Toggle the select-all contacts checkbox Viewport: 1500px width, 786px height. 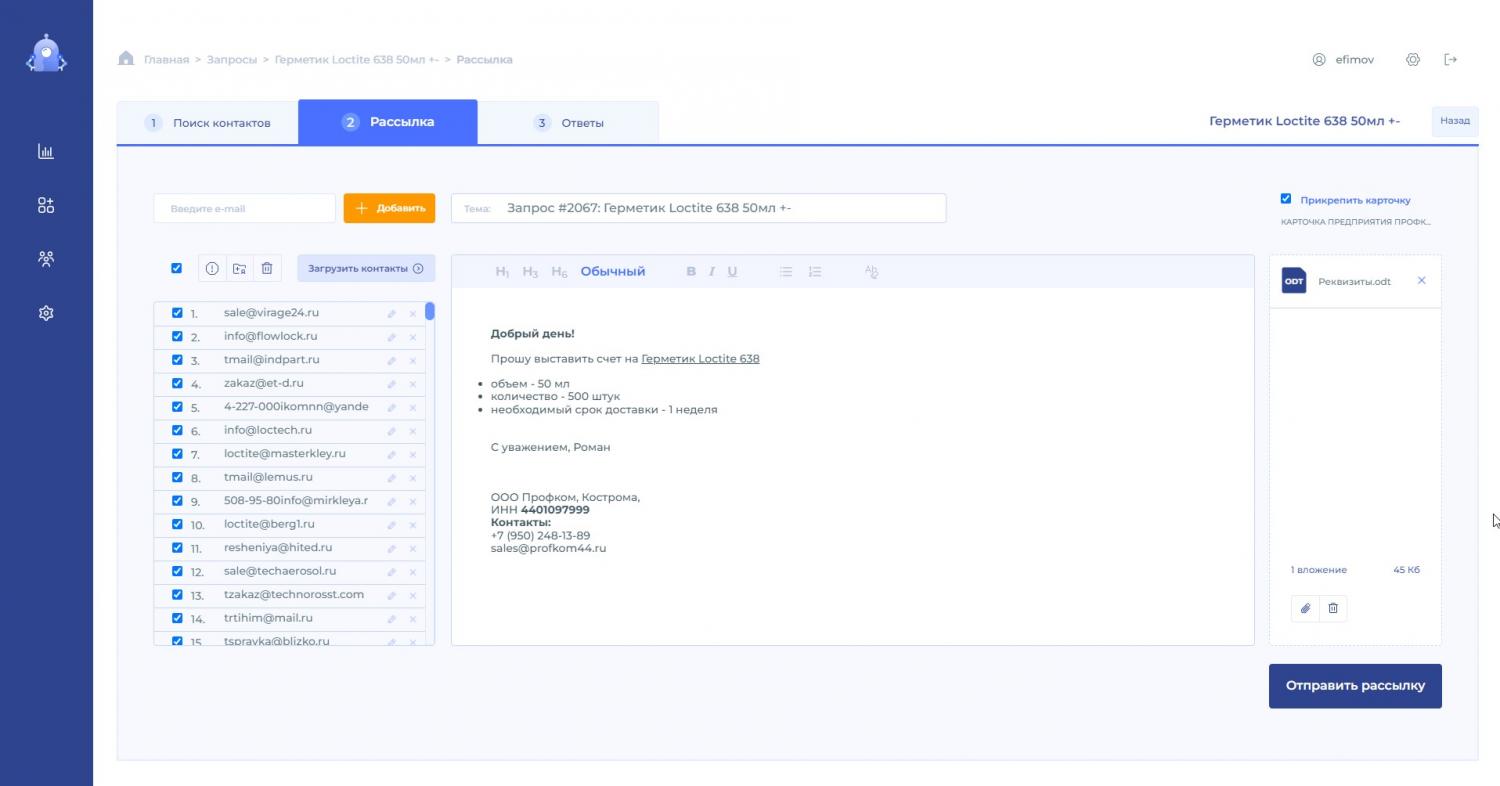[x=177, y=268]
